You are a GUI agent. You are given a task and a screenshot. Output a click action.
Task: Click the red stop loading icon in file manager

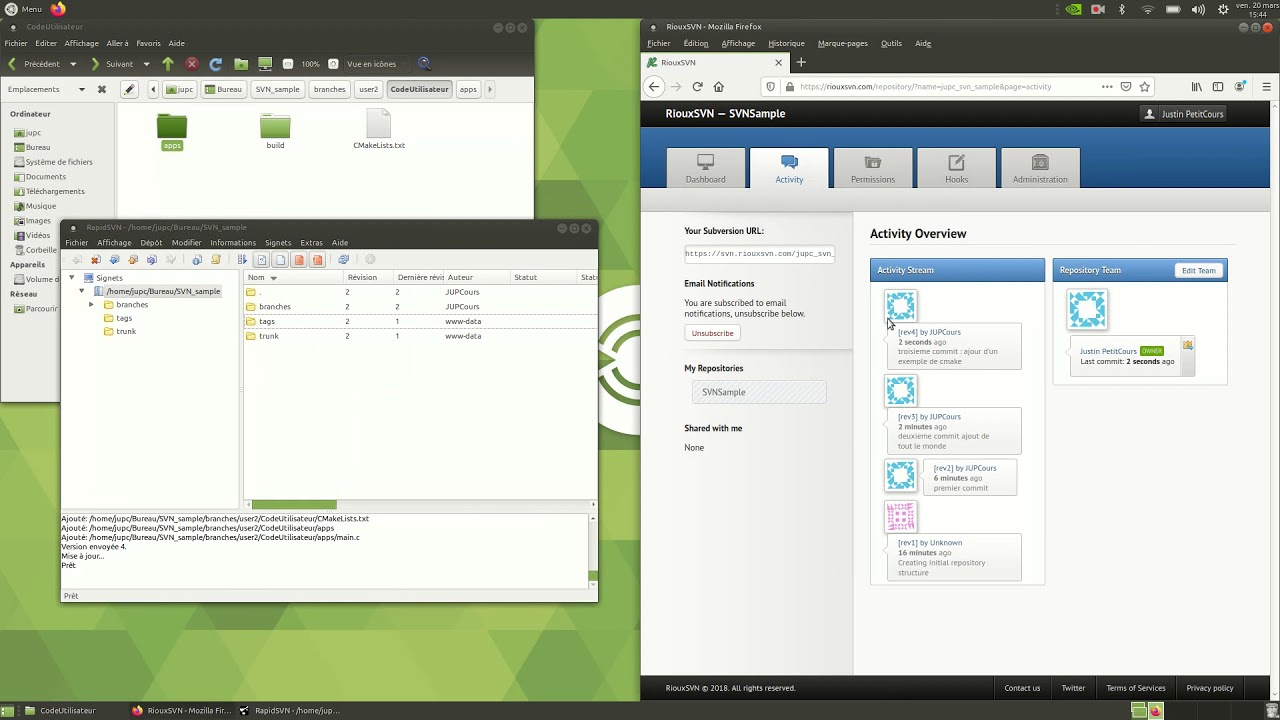pos(192,64)
